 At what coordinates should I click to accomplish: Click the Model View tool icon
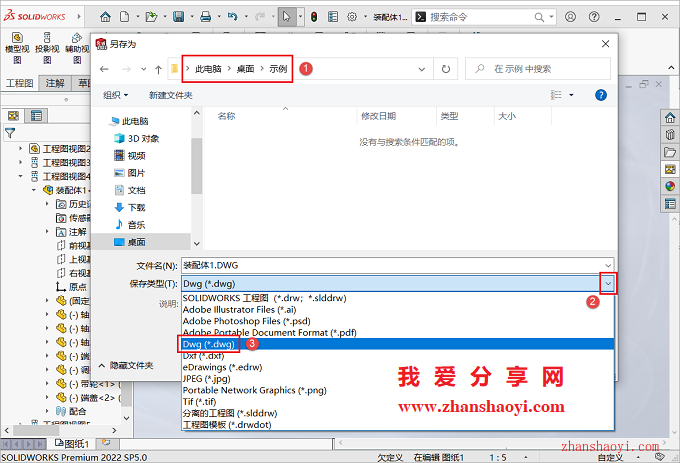pos(17,48)
